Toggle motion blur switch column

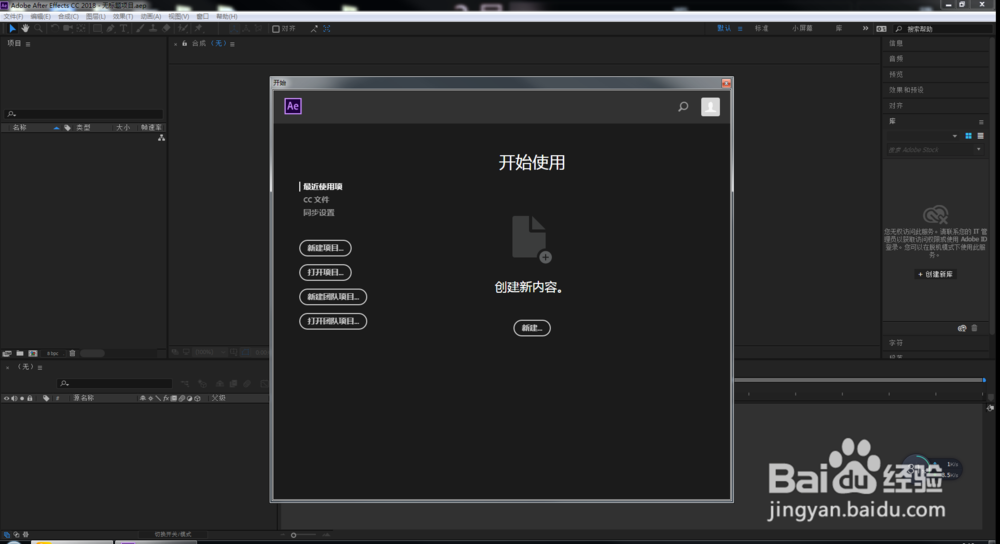[x=182, y=398]
